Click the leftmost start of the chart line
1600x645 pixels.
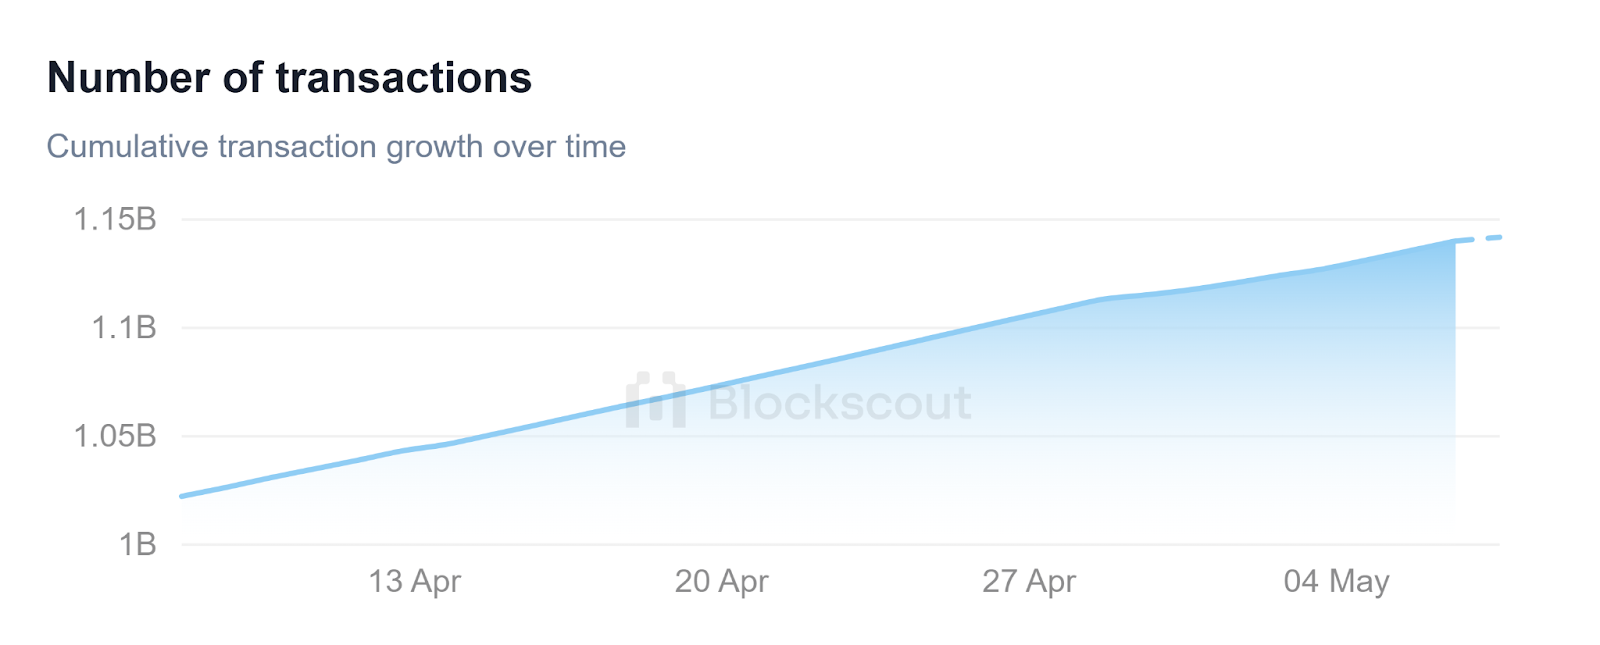click(183, 495)
